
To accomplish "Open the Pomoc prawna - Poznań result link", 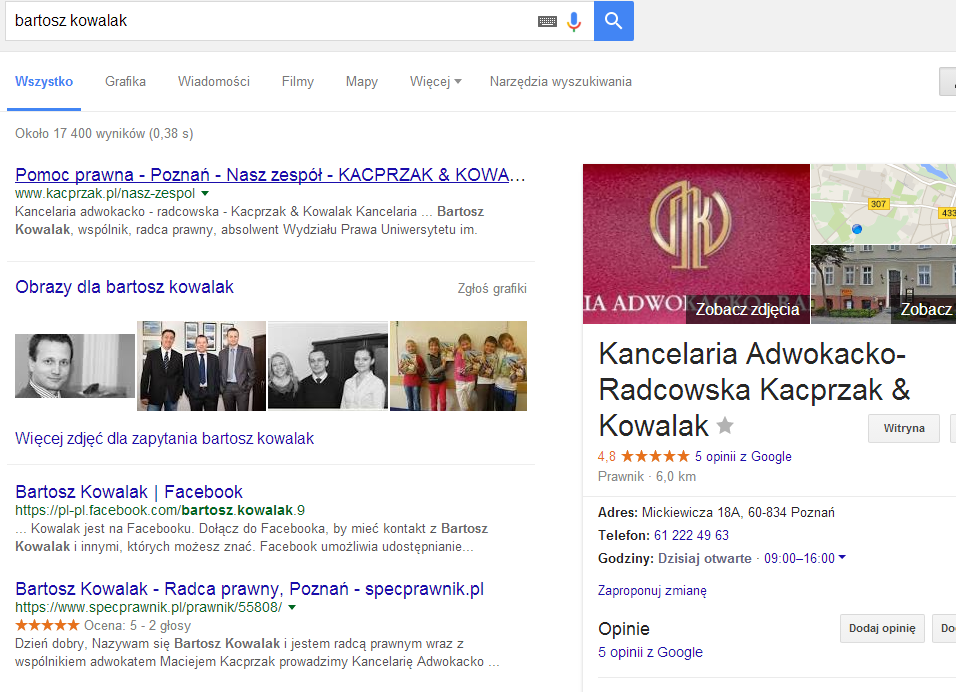I will 270,175.
